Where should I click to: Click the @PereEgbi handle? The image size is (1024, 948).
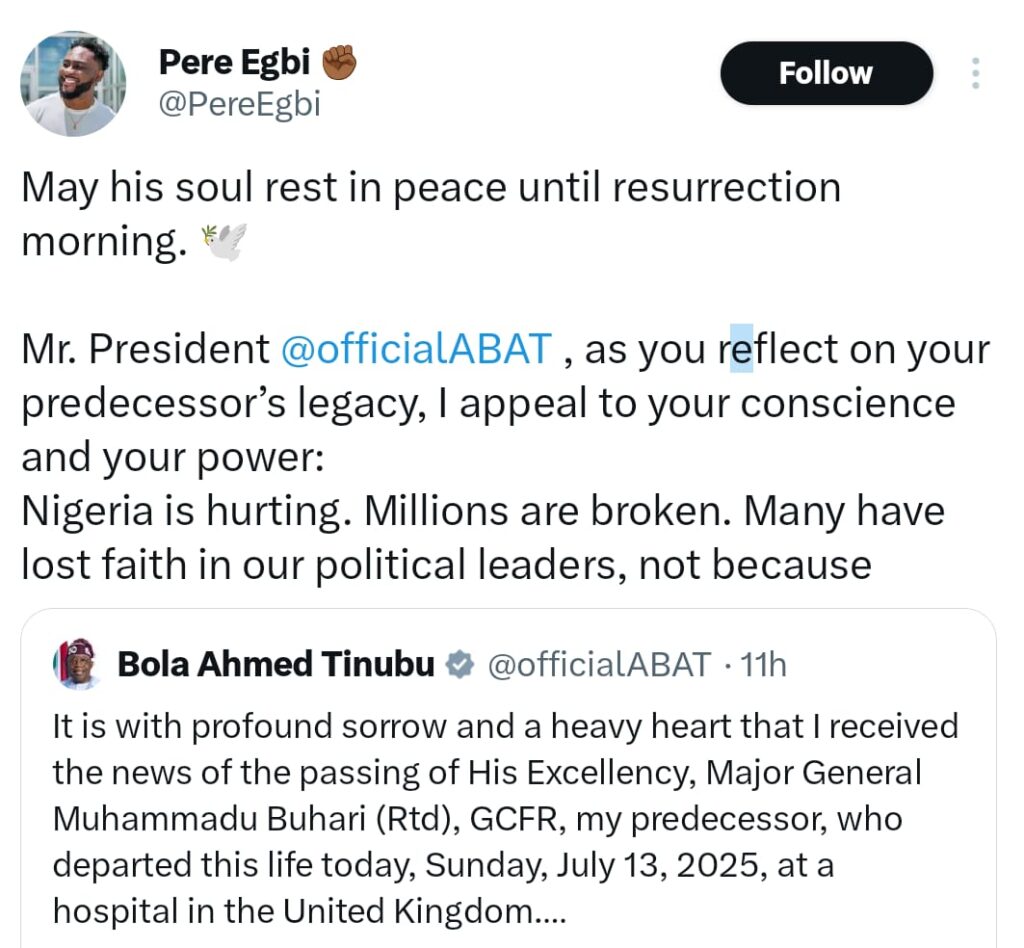(x=240, y=103)
